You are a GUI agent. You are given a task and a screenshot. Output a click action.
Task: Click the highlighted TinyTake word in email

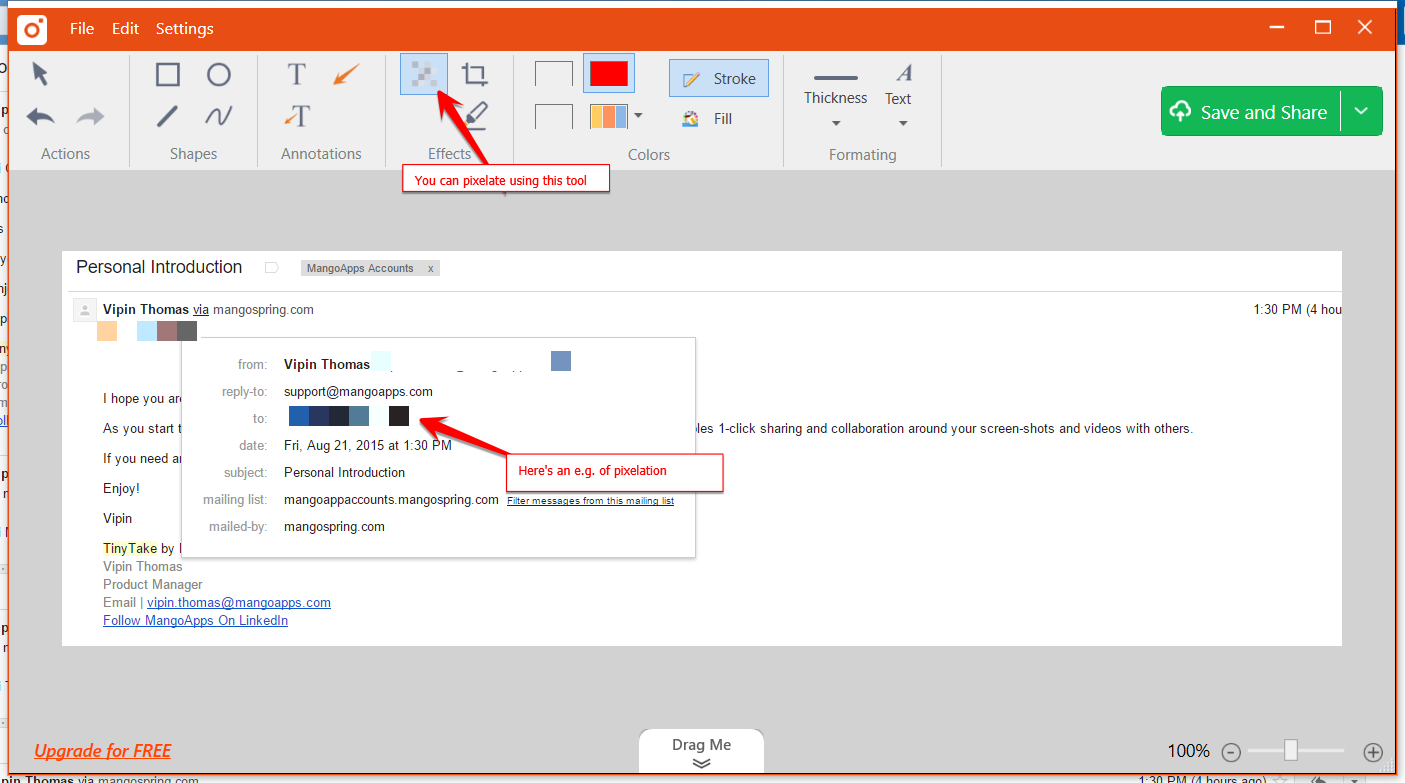pos(130,548)
